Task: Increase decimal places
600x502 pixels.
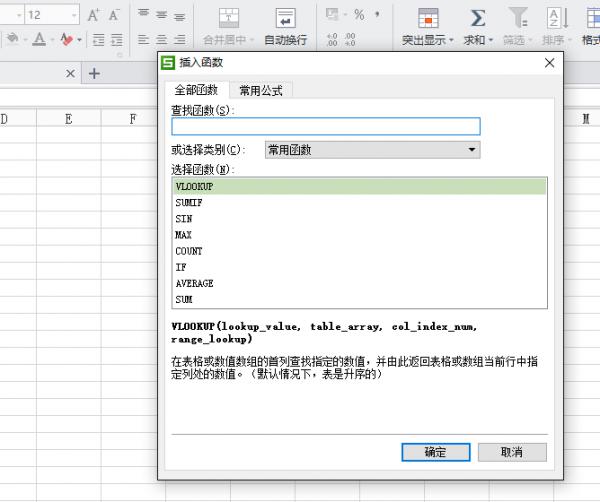Action: tap(332, 39)
